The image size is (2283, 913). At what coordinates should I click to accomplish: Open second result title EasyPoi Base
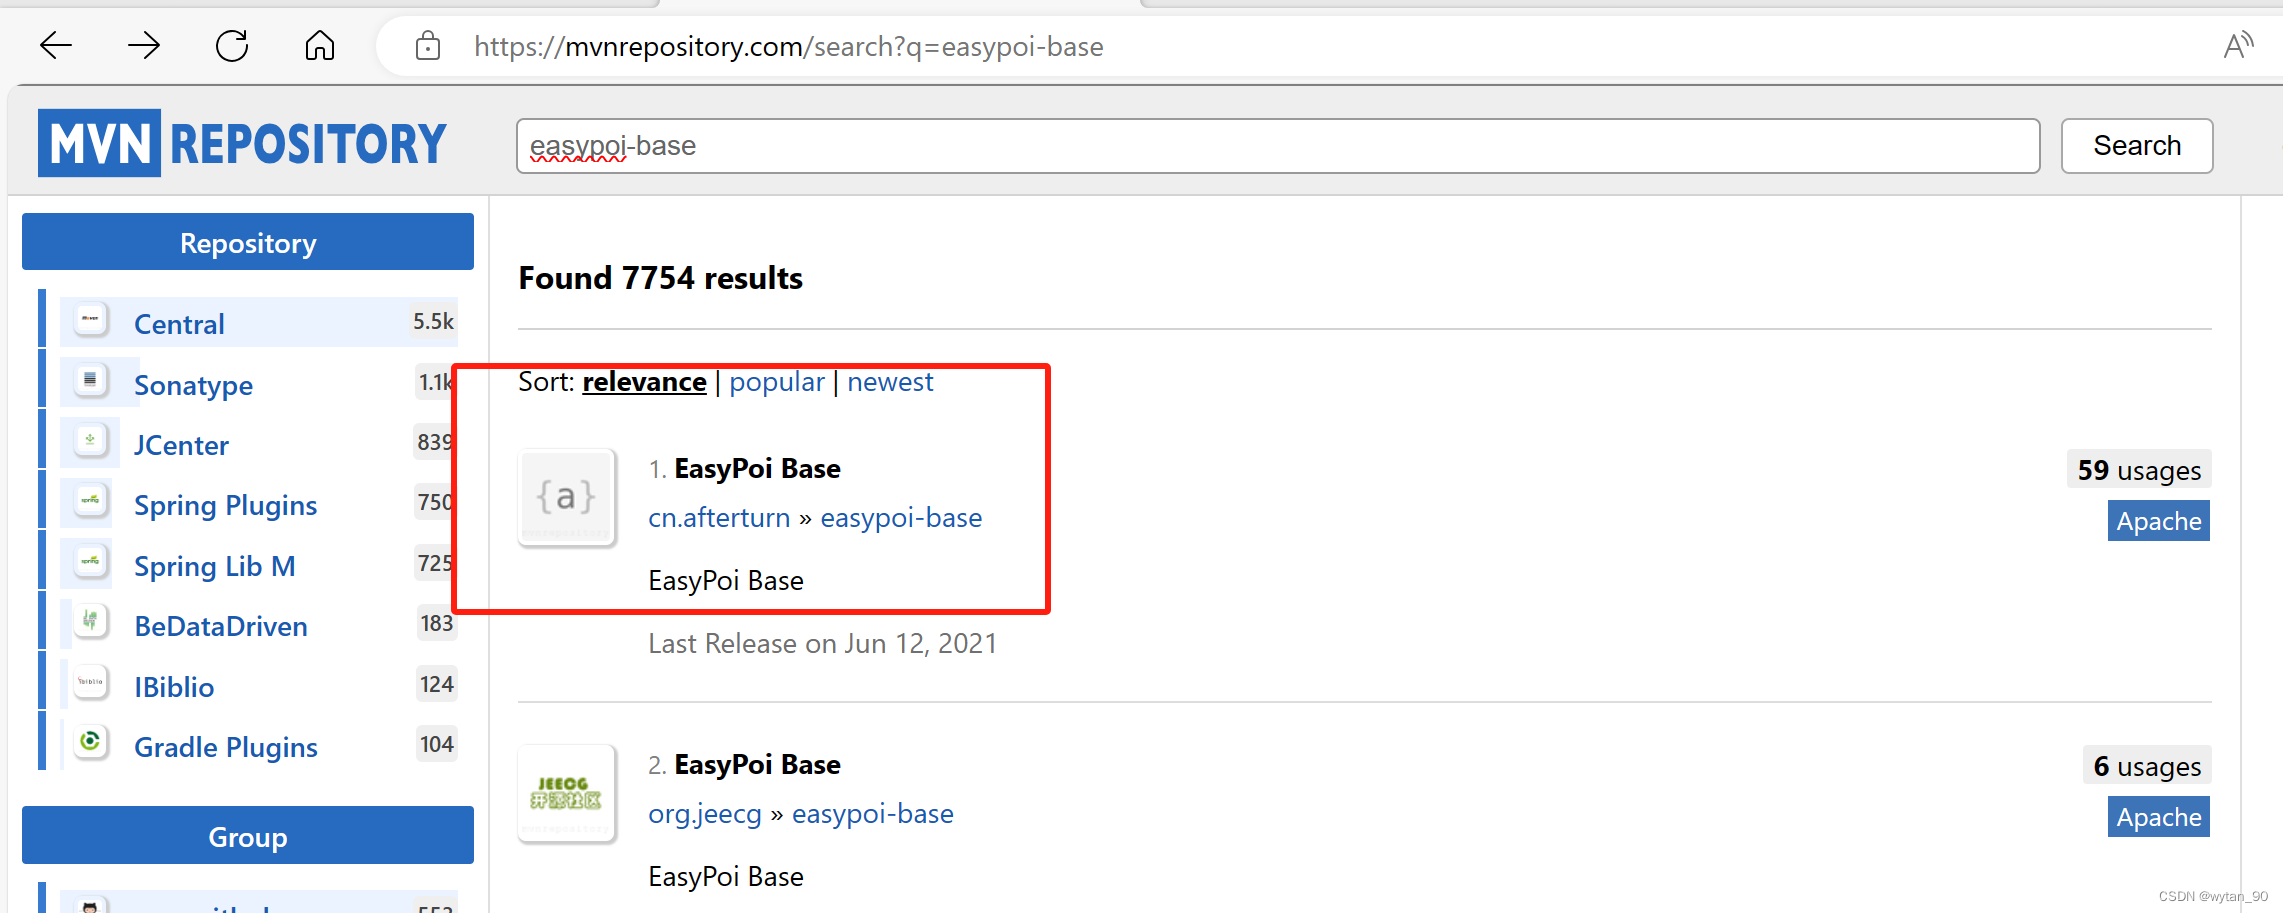point(757,764)
